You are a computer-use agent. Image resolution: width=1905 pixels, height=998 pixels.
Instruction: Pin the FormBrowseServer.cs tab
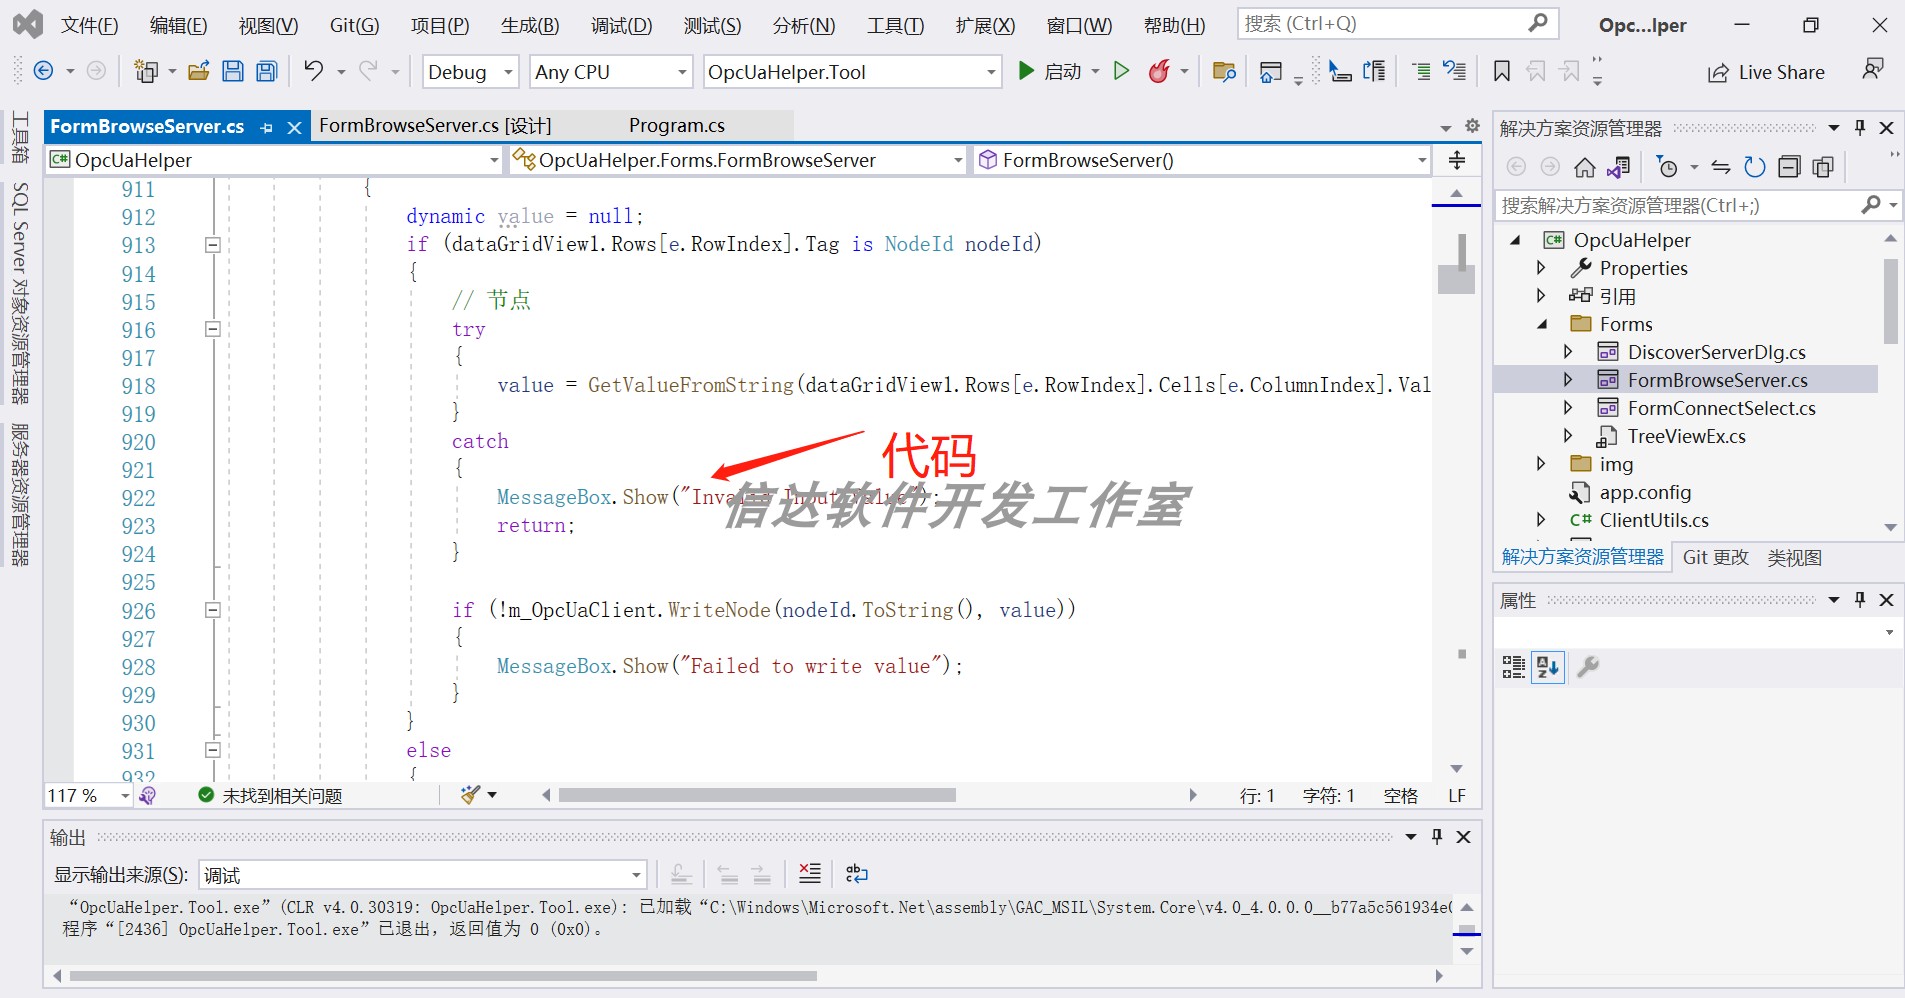[266, 127]
